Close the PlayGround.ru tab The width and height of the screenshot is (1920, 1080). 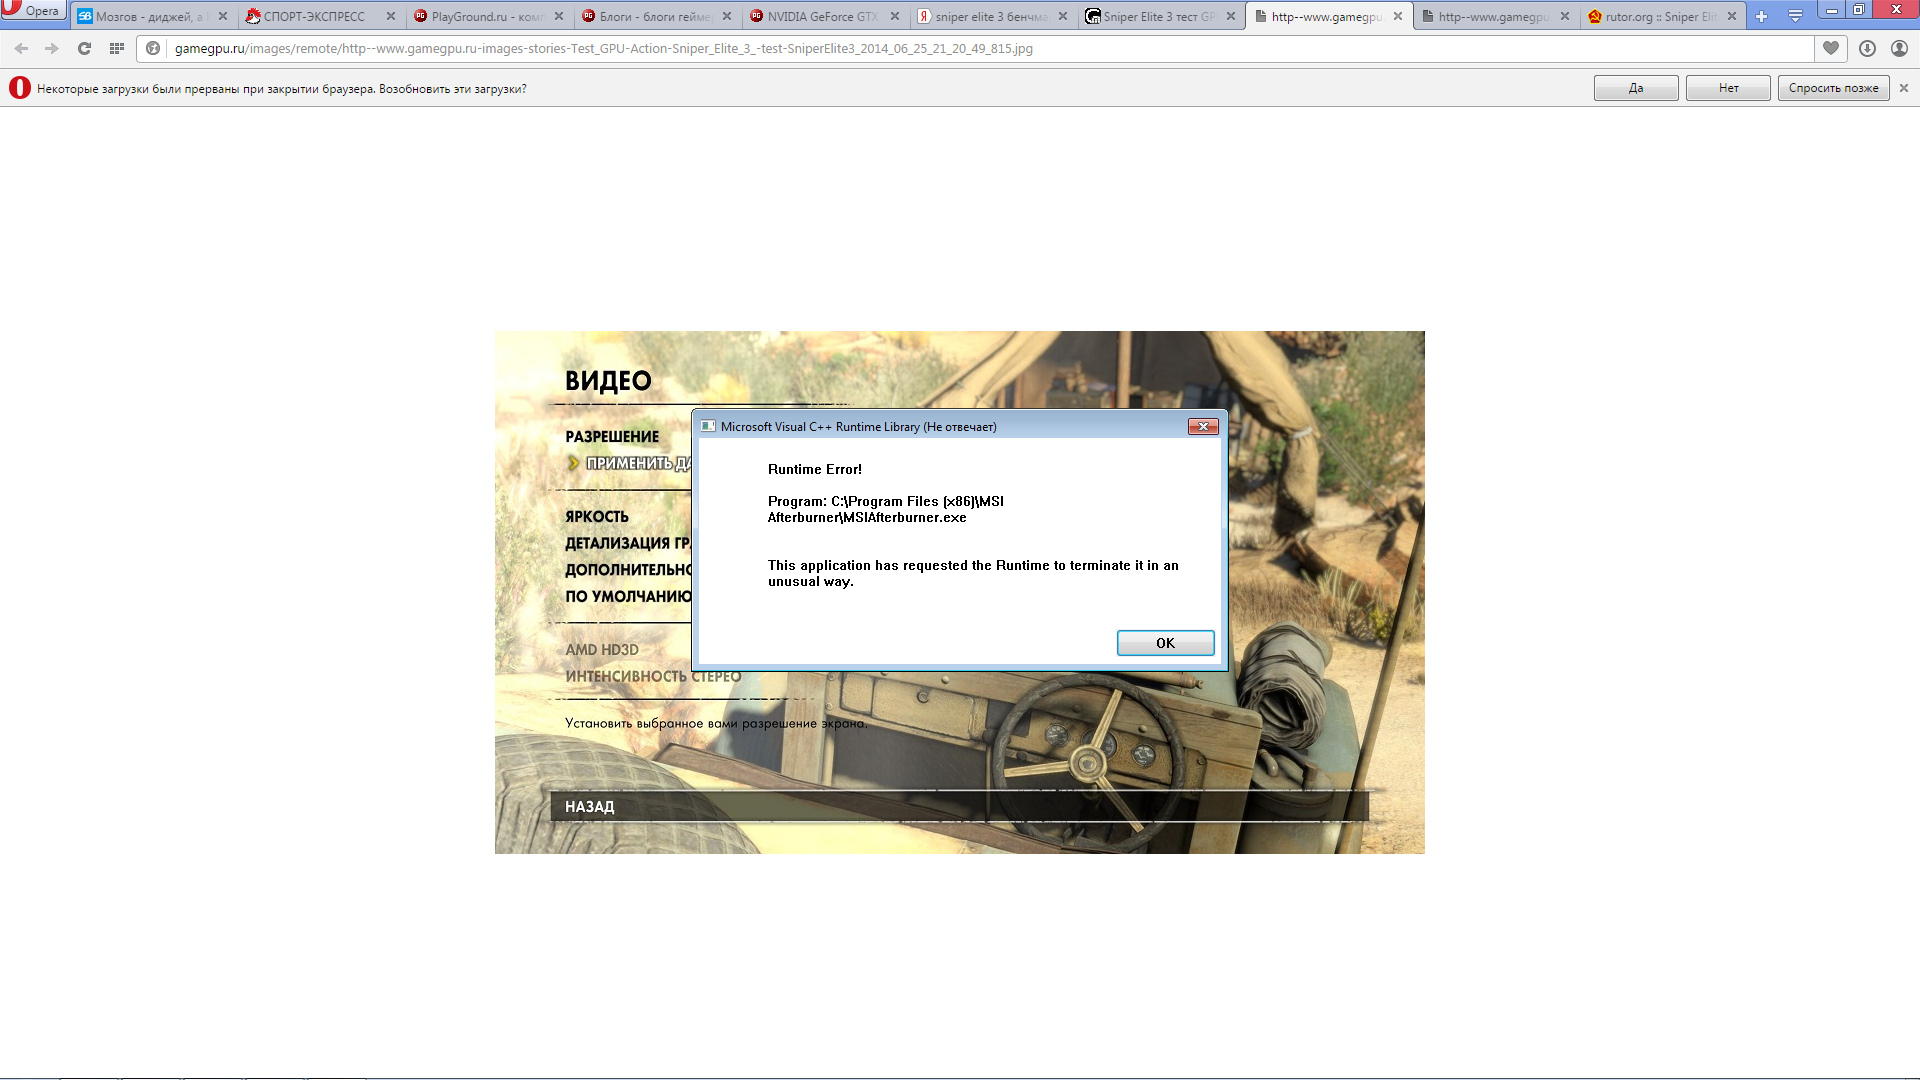(x=559, y=16)
